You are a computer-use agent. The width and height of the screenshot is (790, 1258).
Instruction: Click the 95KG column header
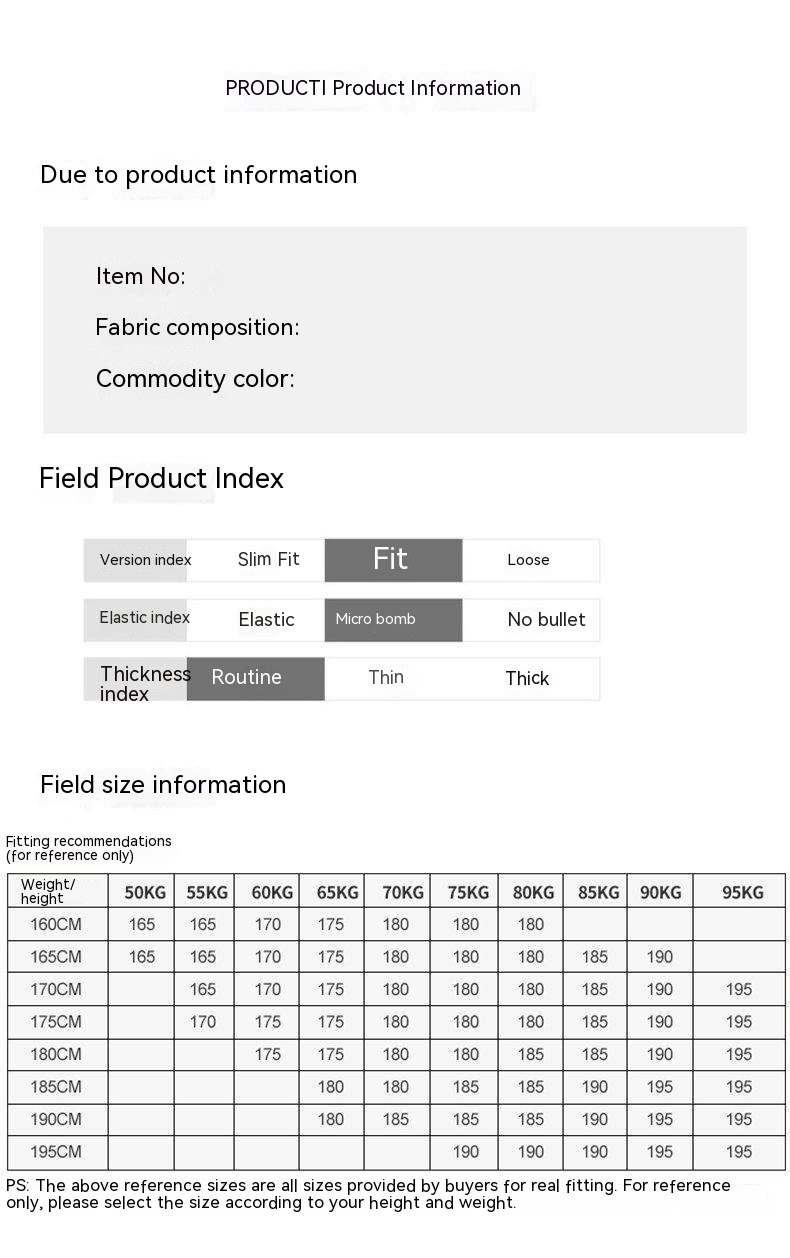pos(742,892)
